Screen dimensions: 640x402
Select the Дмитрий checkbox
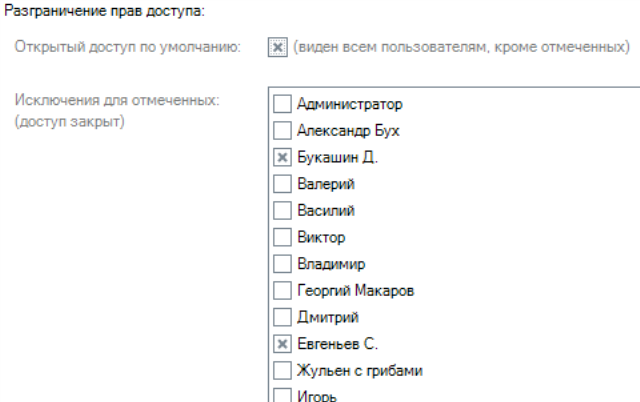[x=283, y=318]
